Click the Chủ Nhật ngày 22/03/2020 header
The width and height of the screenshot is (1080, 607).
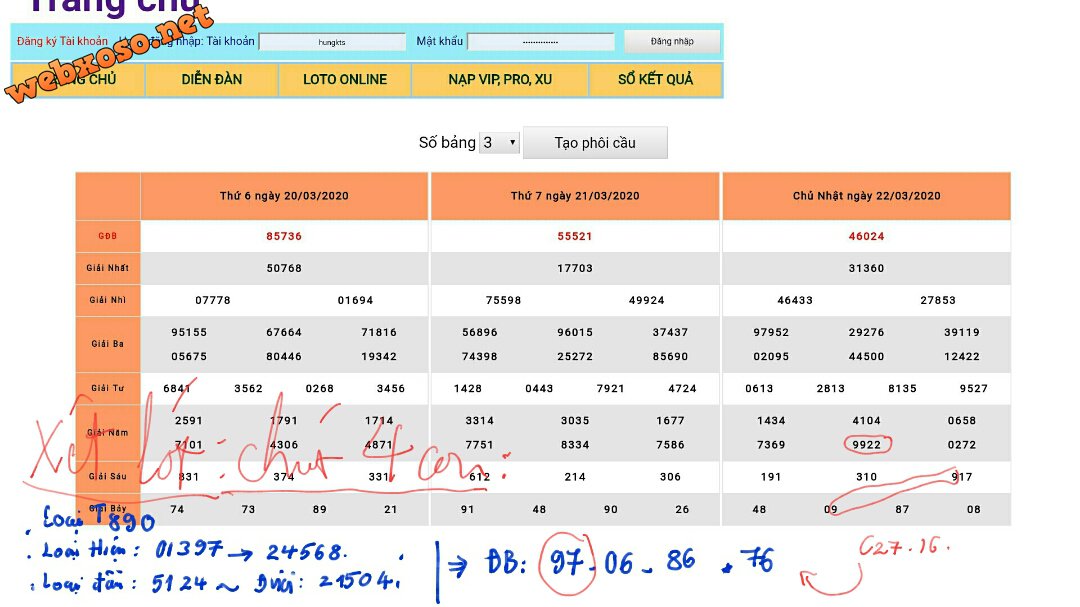click(866, 196)
